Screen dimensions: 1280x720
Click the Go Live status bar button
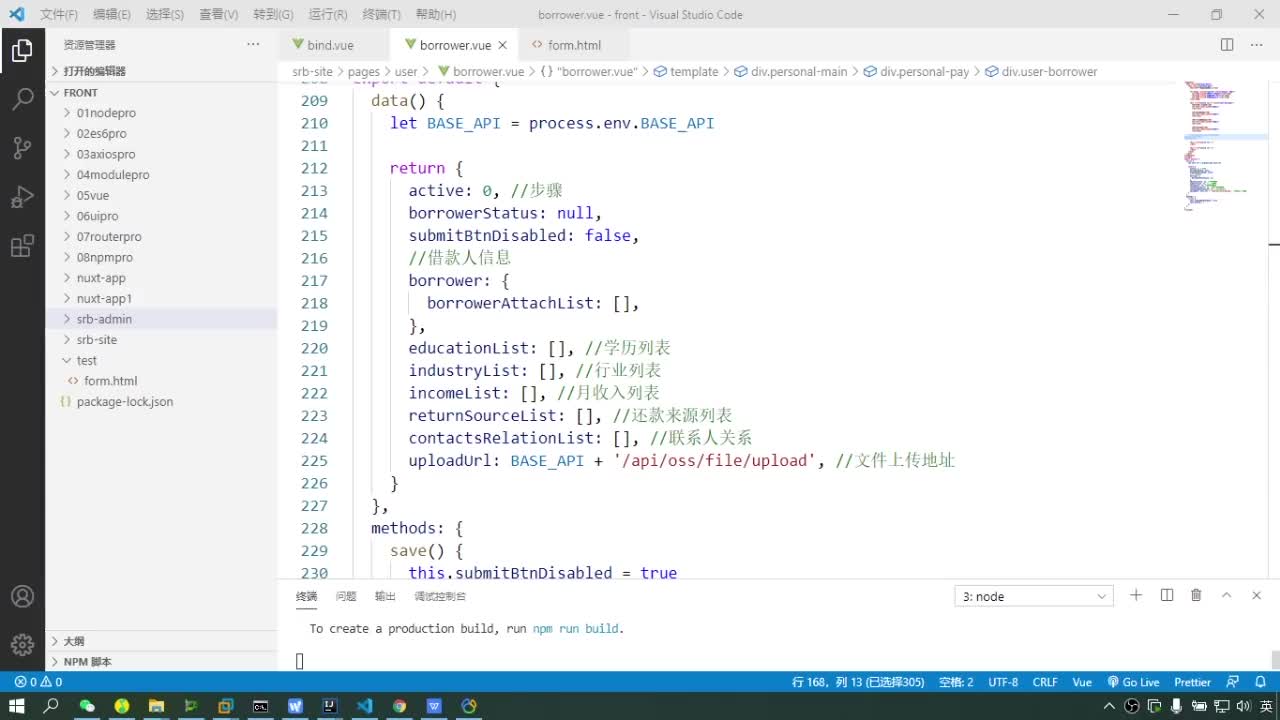click(x=1133, y=682)
